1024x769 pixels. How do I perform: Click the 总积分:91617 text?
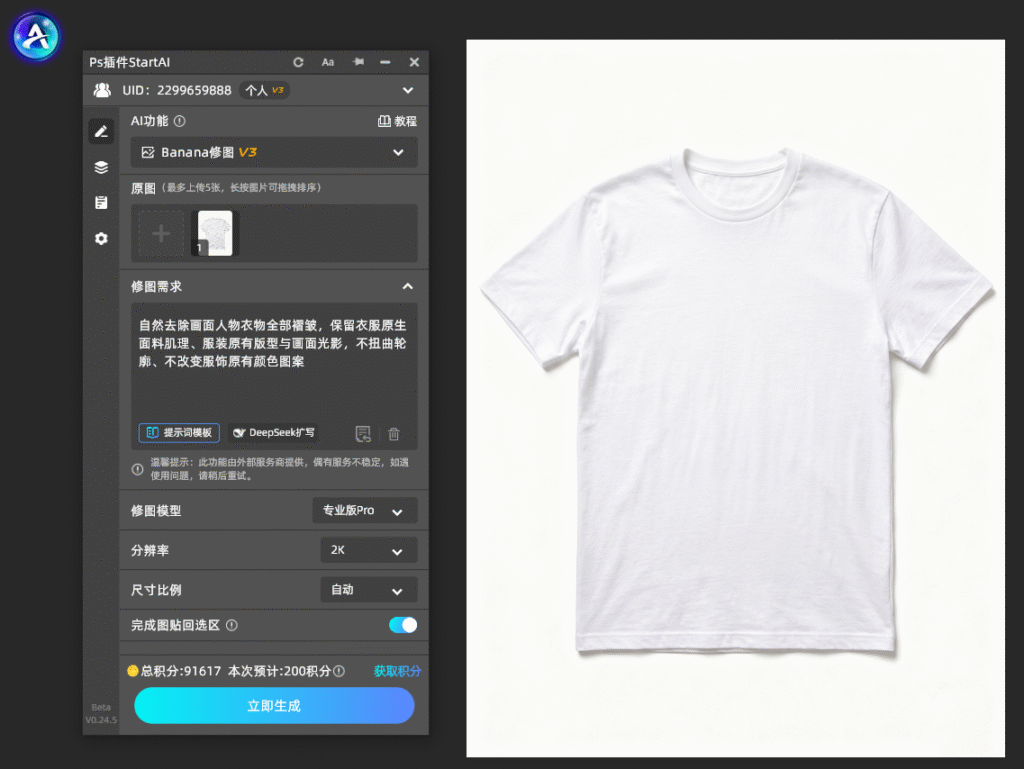[181, 671]
